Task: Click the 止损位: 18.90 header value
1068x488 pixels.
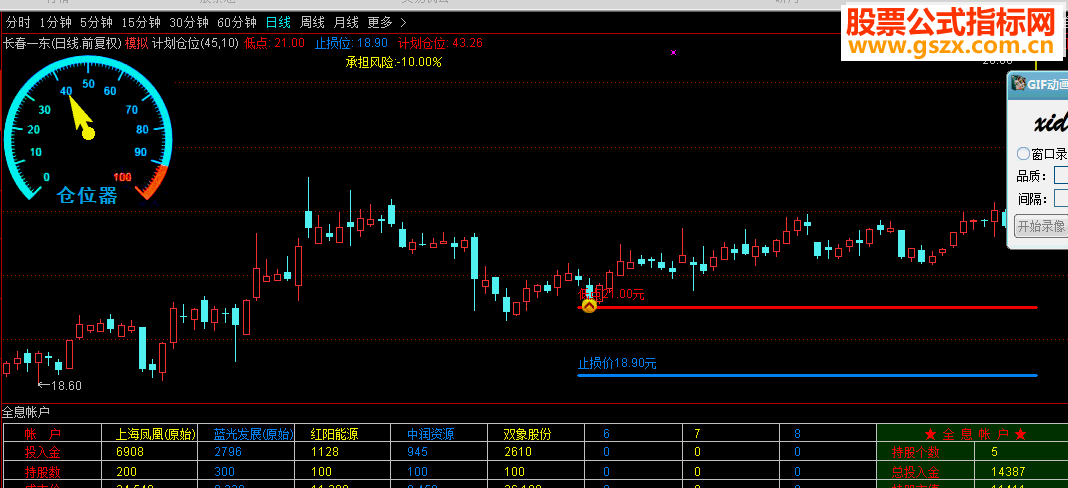Action: pyautogui.click(x=351, y=43)
